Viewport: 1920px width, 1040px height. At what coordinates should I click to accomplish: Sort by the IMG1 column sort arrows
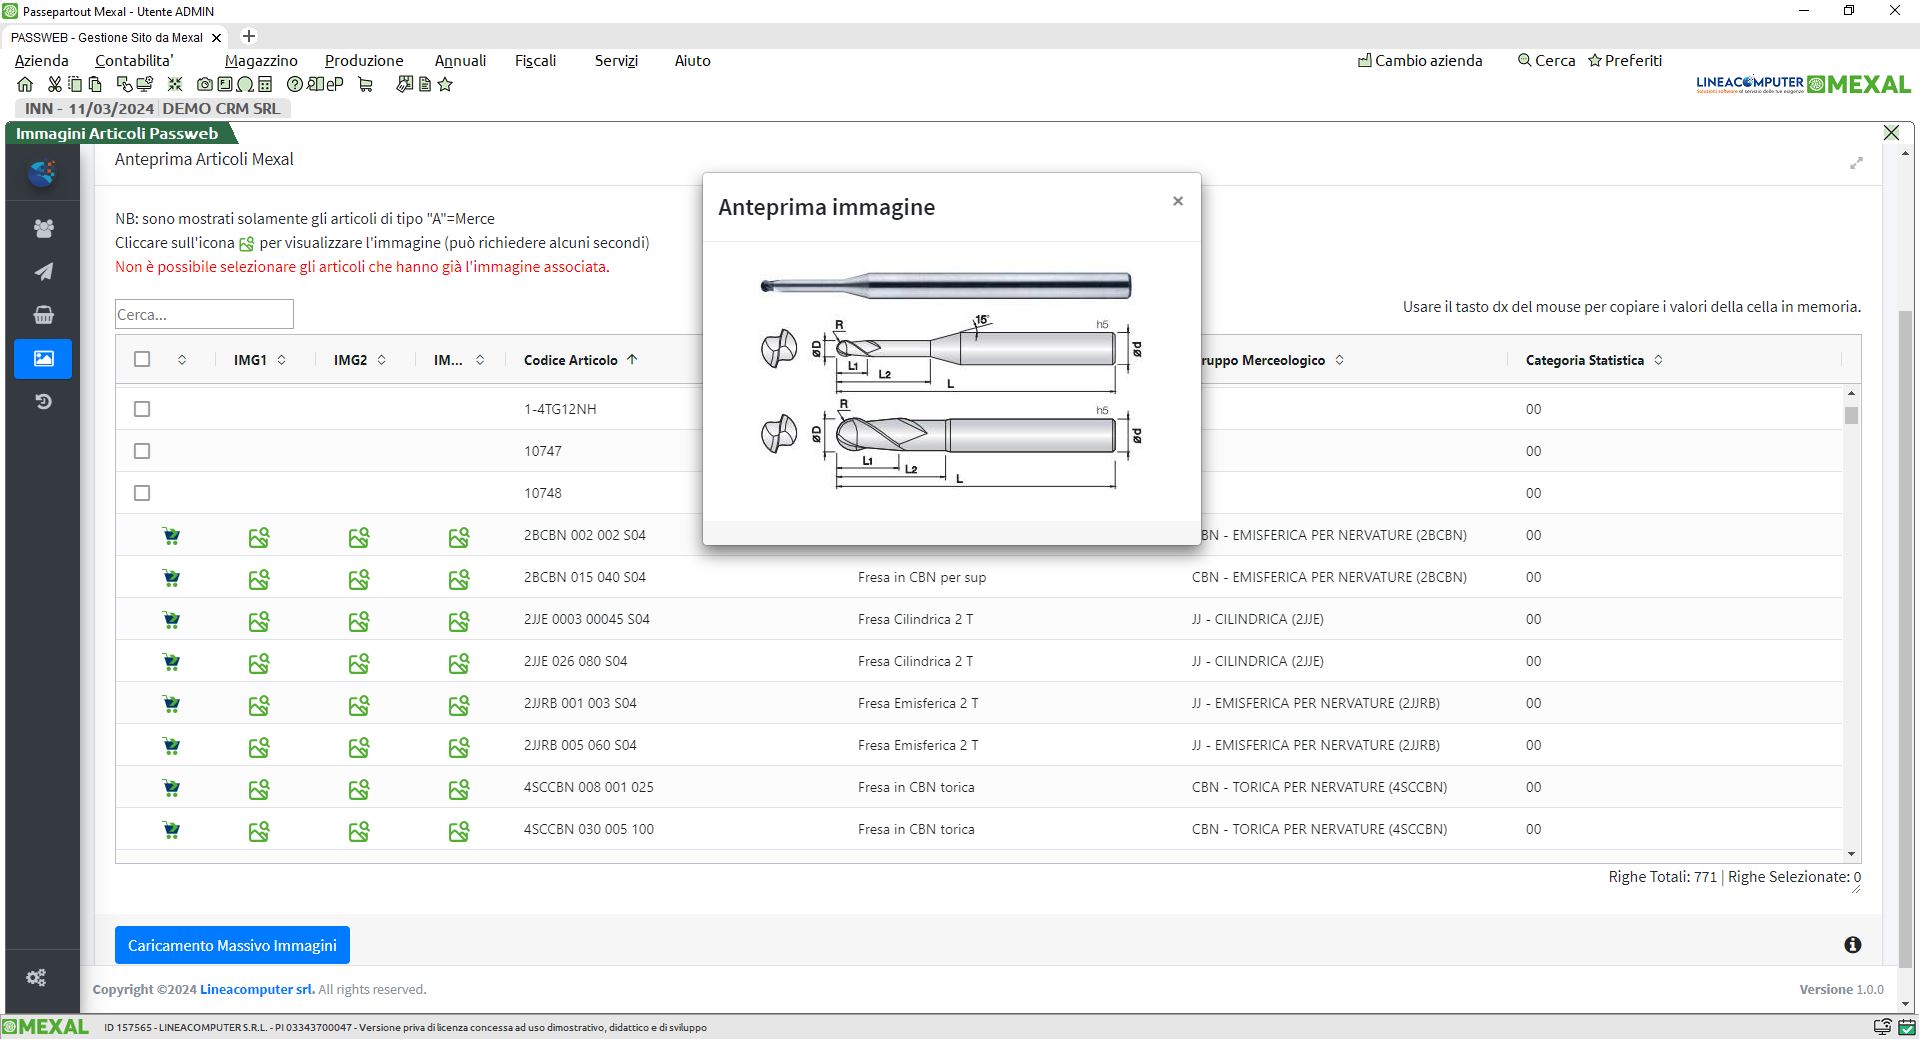point(282,360)
